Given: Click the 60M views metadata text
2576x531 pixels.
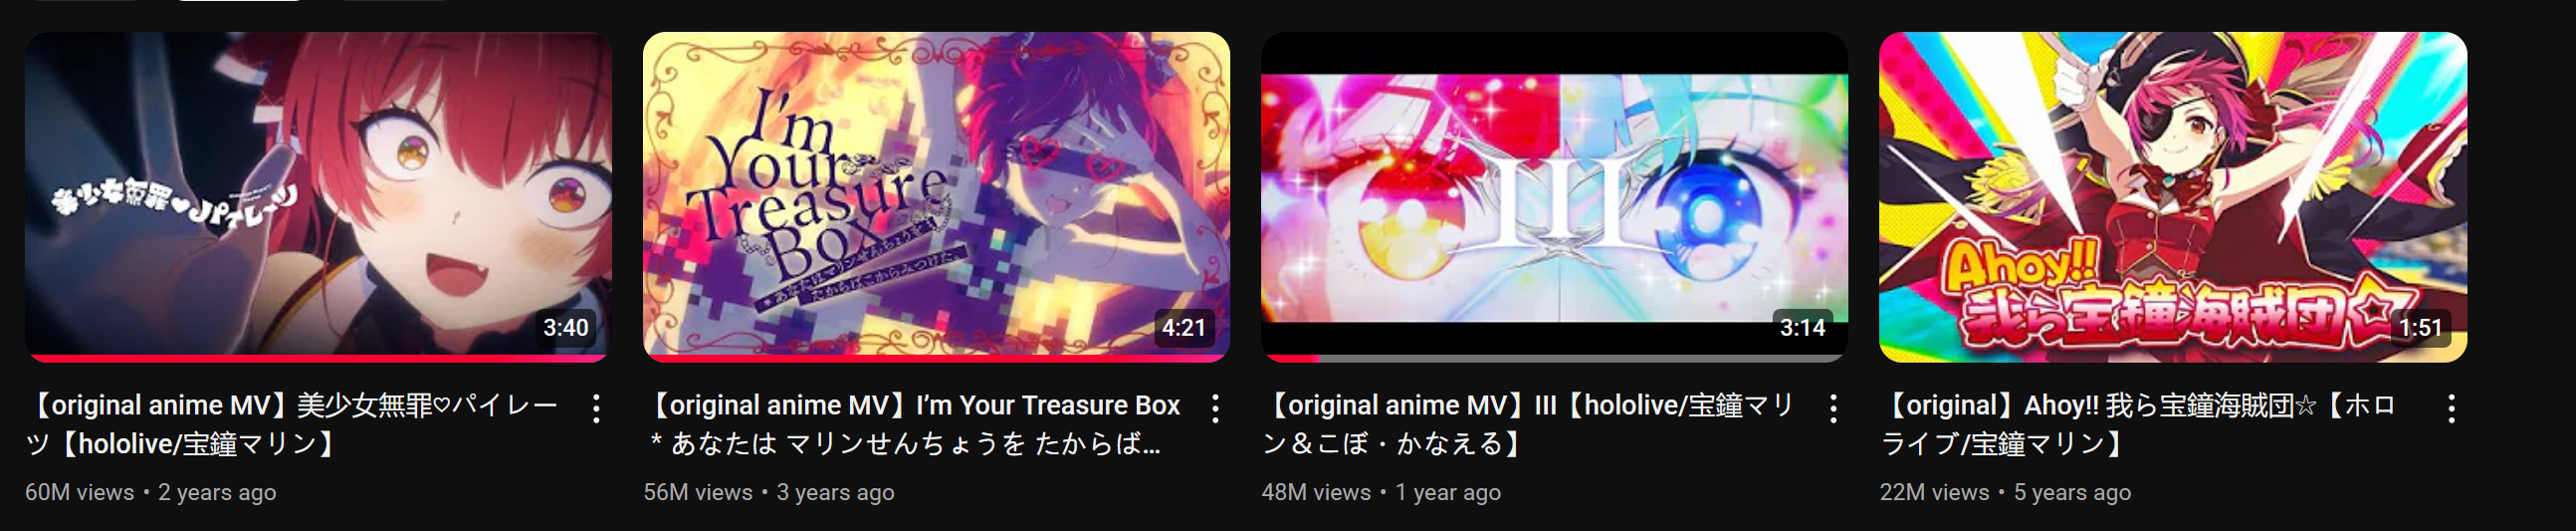Looking at the screenshot, I should (x=80, y=492).
